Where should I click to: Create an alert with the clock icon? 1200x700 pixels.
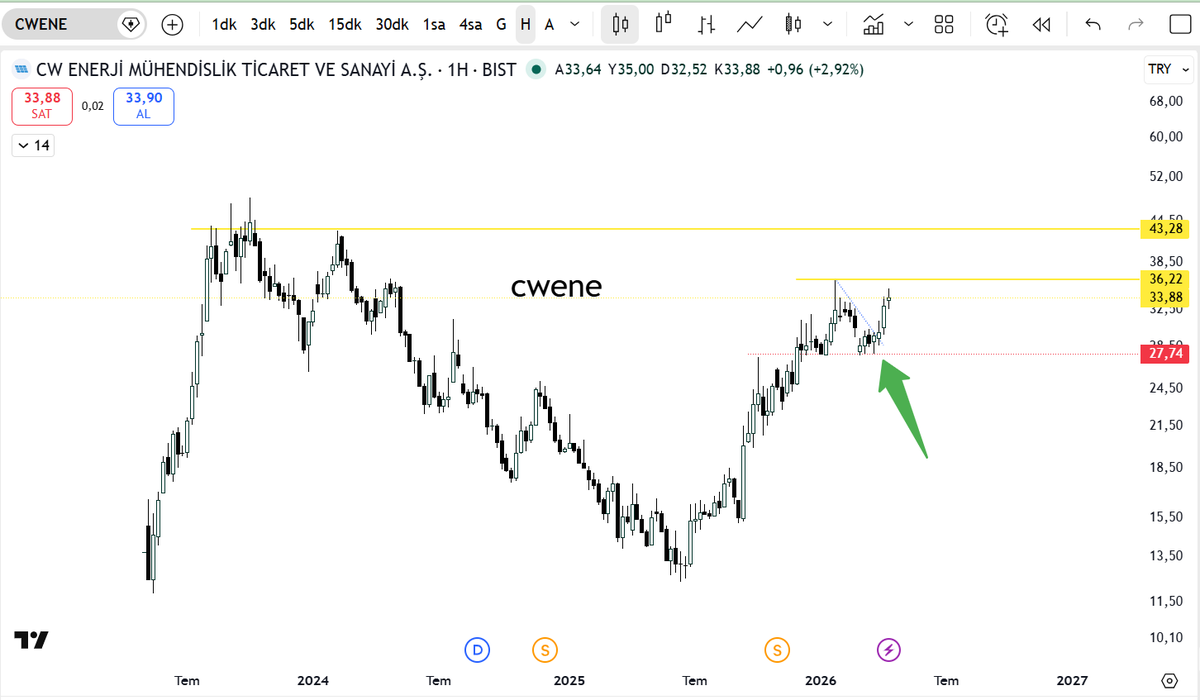[x=996, y=24]
